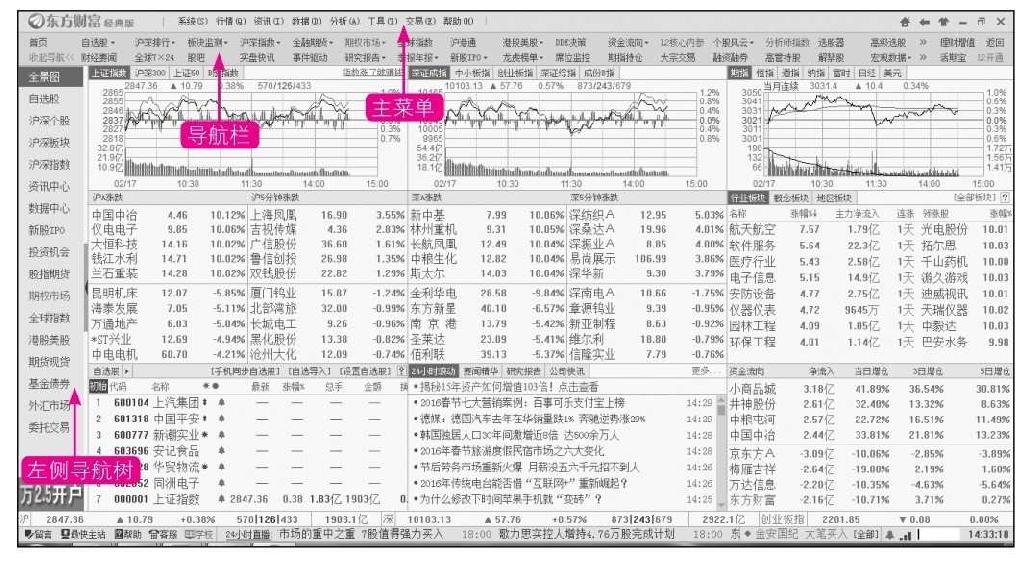Click 最快主站 server icon in status bar
Viewport: 1030px width, 567px height.
click(x=83, y=534)
